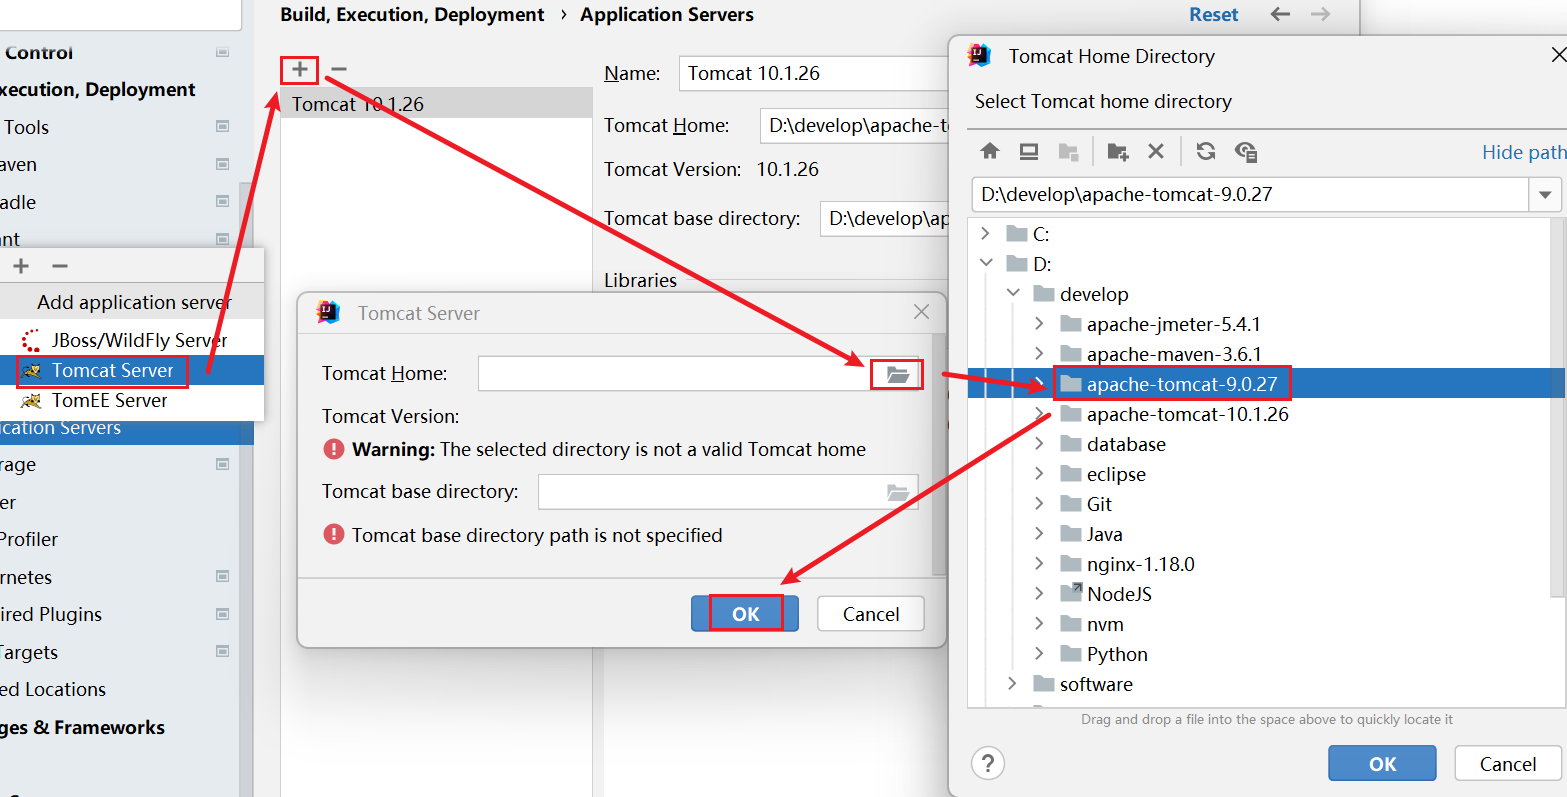The width and height of the screenshot is (1567, 797).
Task: Select the database folder
Action: tap(1126, 444)
